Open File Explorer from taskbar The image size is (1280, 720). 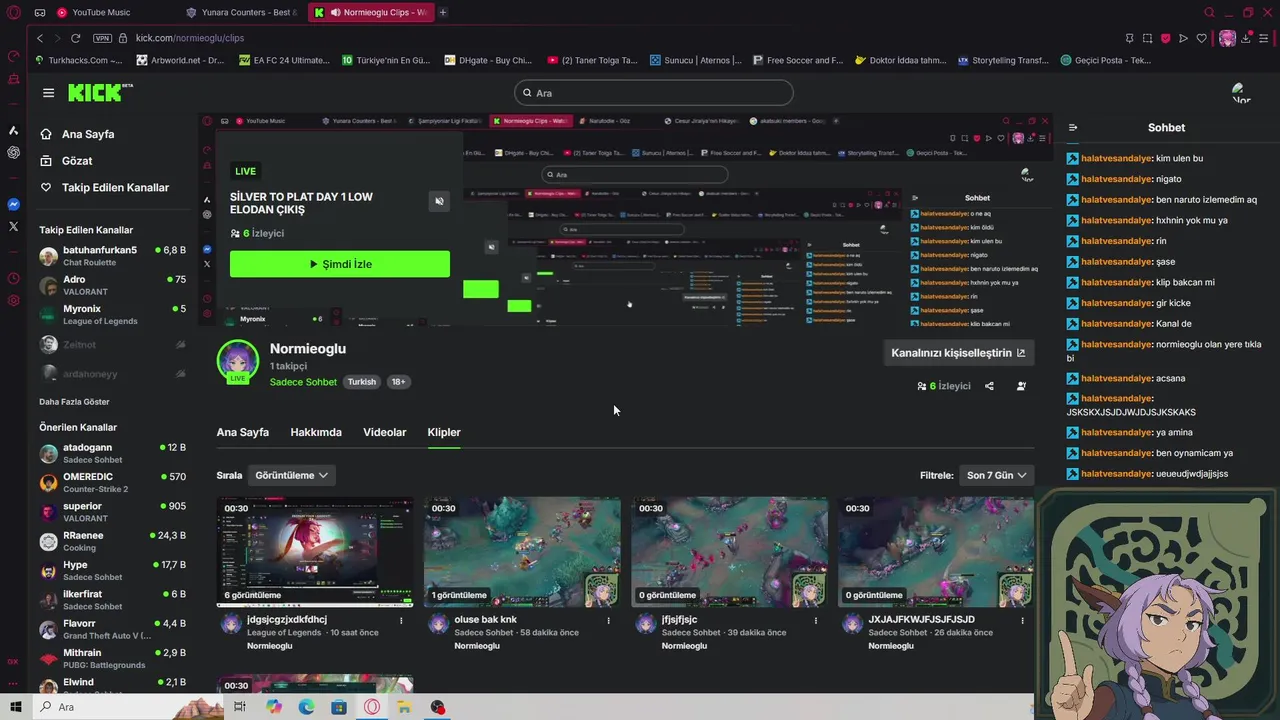(x=404, y=707)
